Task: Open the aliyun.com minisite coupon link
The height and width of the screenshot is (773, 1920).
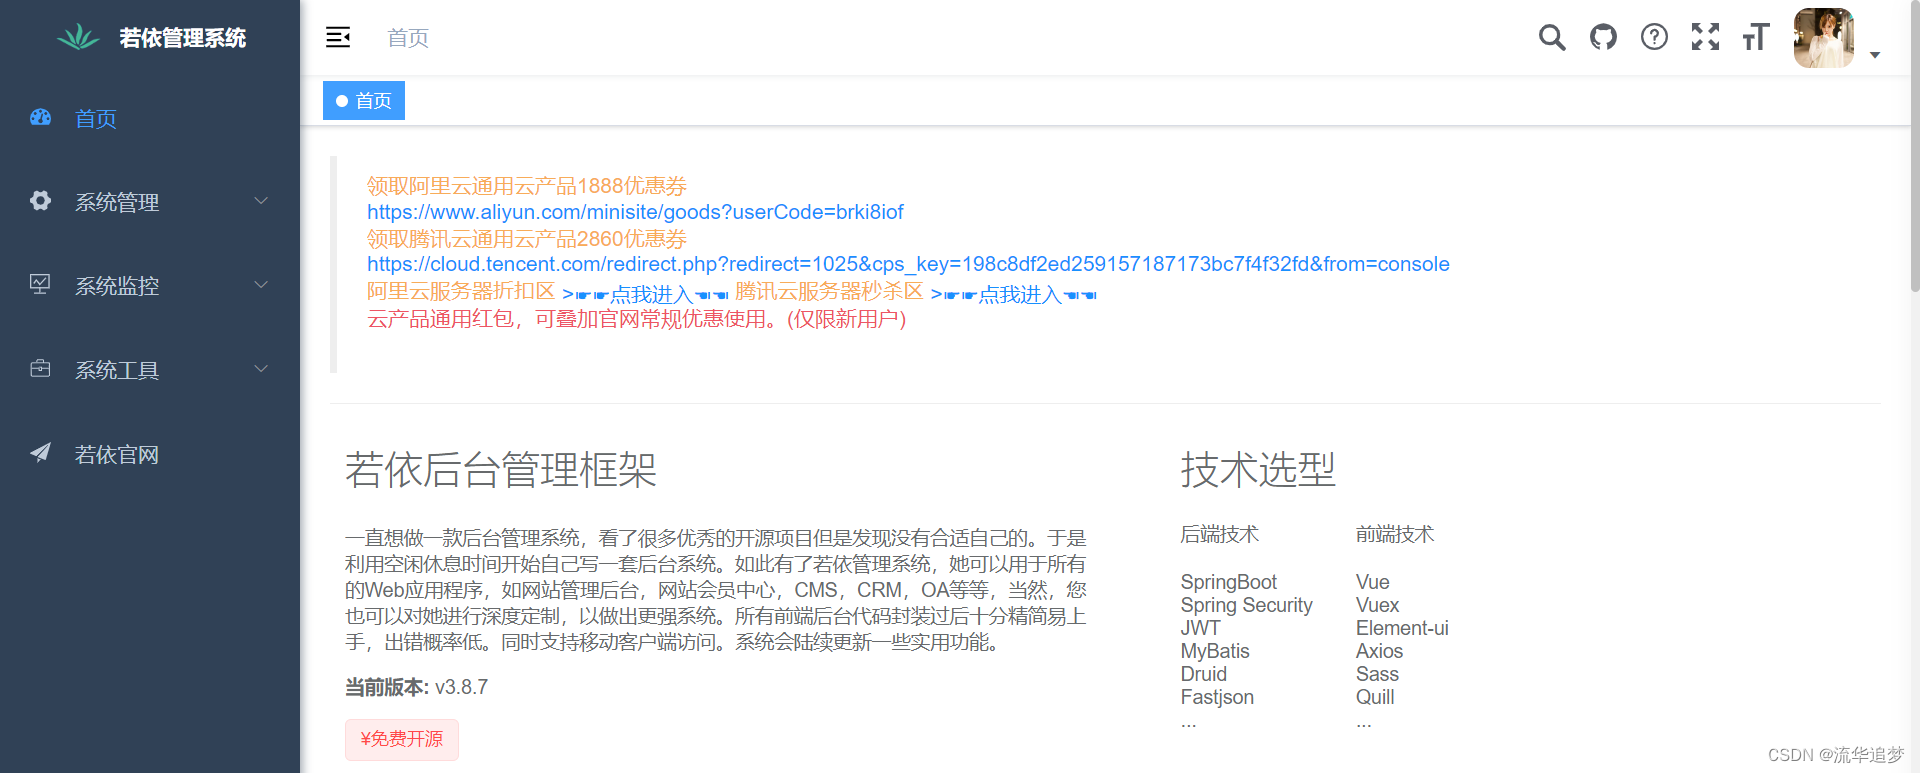Action: [635, 212]
